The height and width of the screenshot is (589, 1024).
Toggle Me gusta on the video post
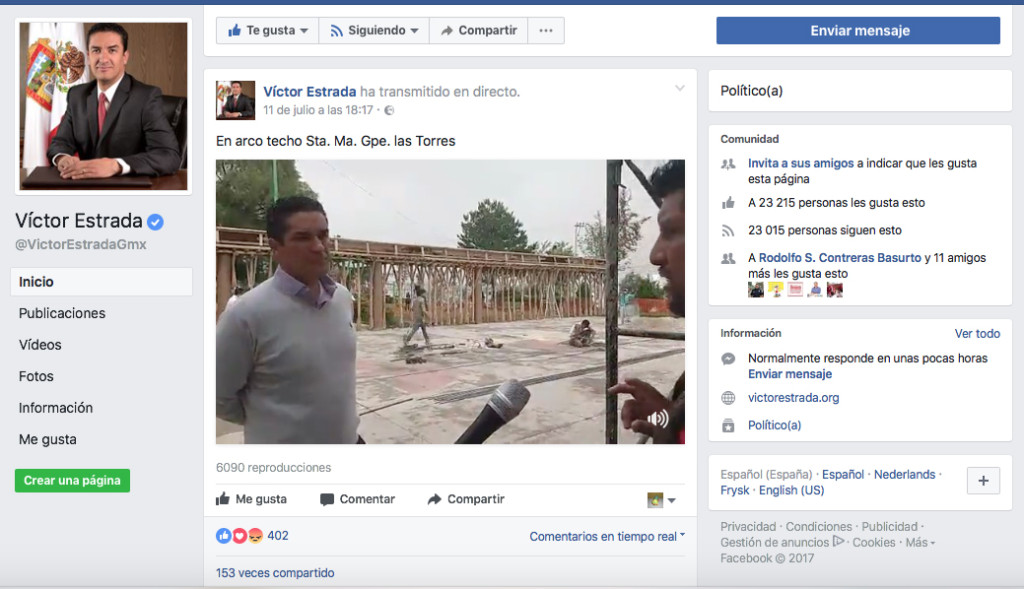(x=251, y=499)
